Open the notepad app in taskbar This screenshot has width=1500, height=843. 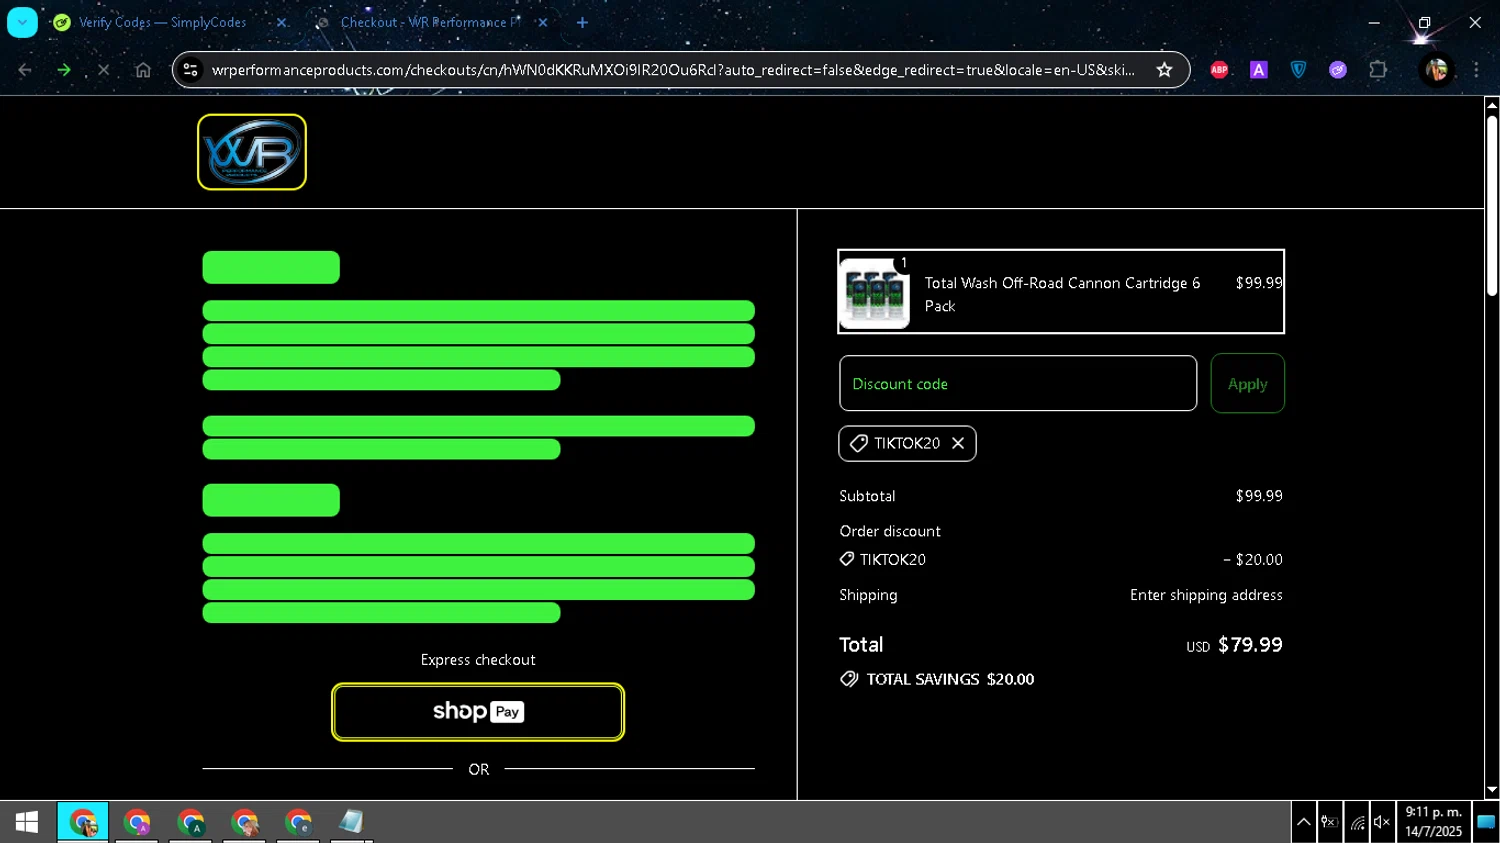pos(351,822)
